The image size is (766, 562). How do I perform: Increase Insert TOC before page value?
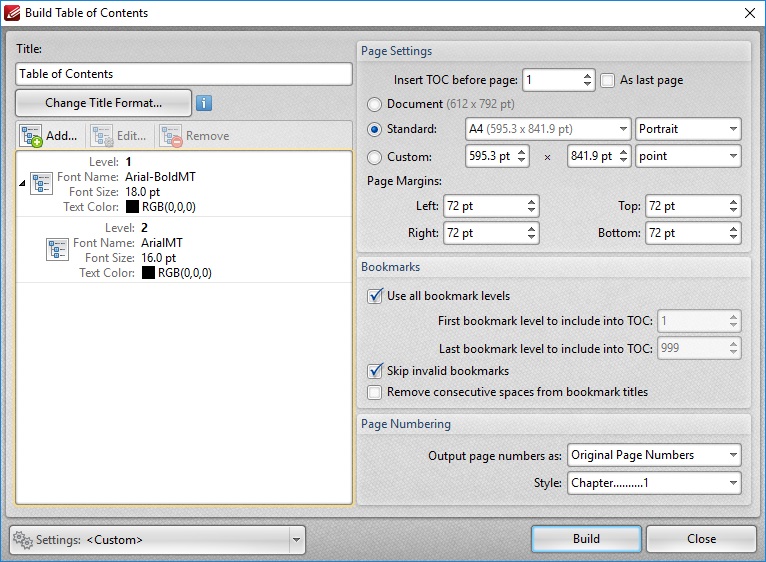(587, 75)
